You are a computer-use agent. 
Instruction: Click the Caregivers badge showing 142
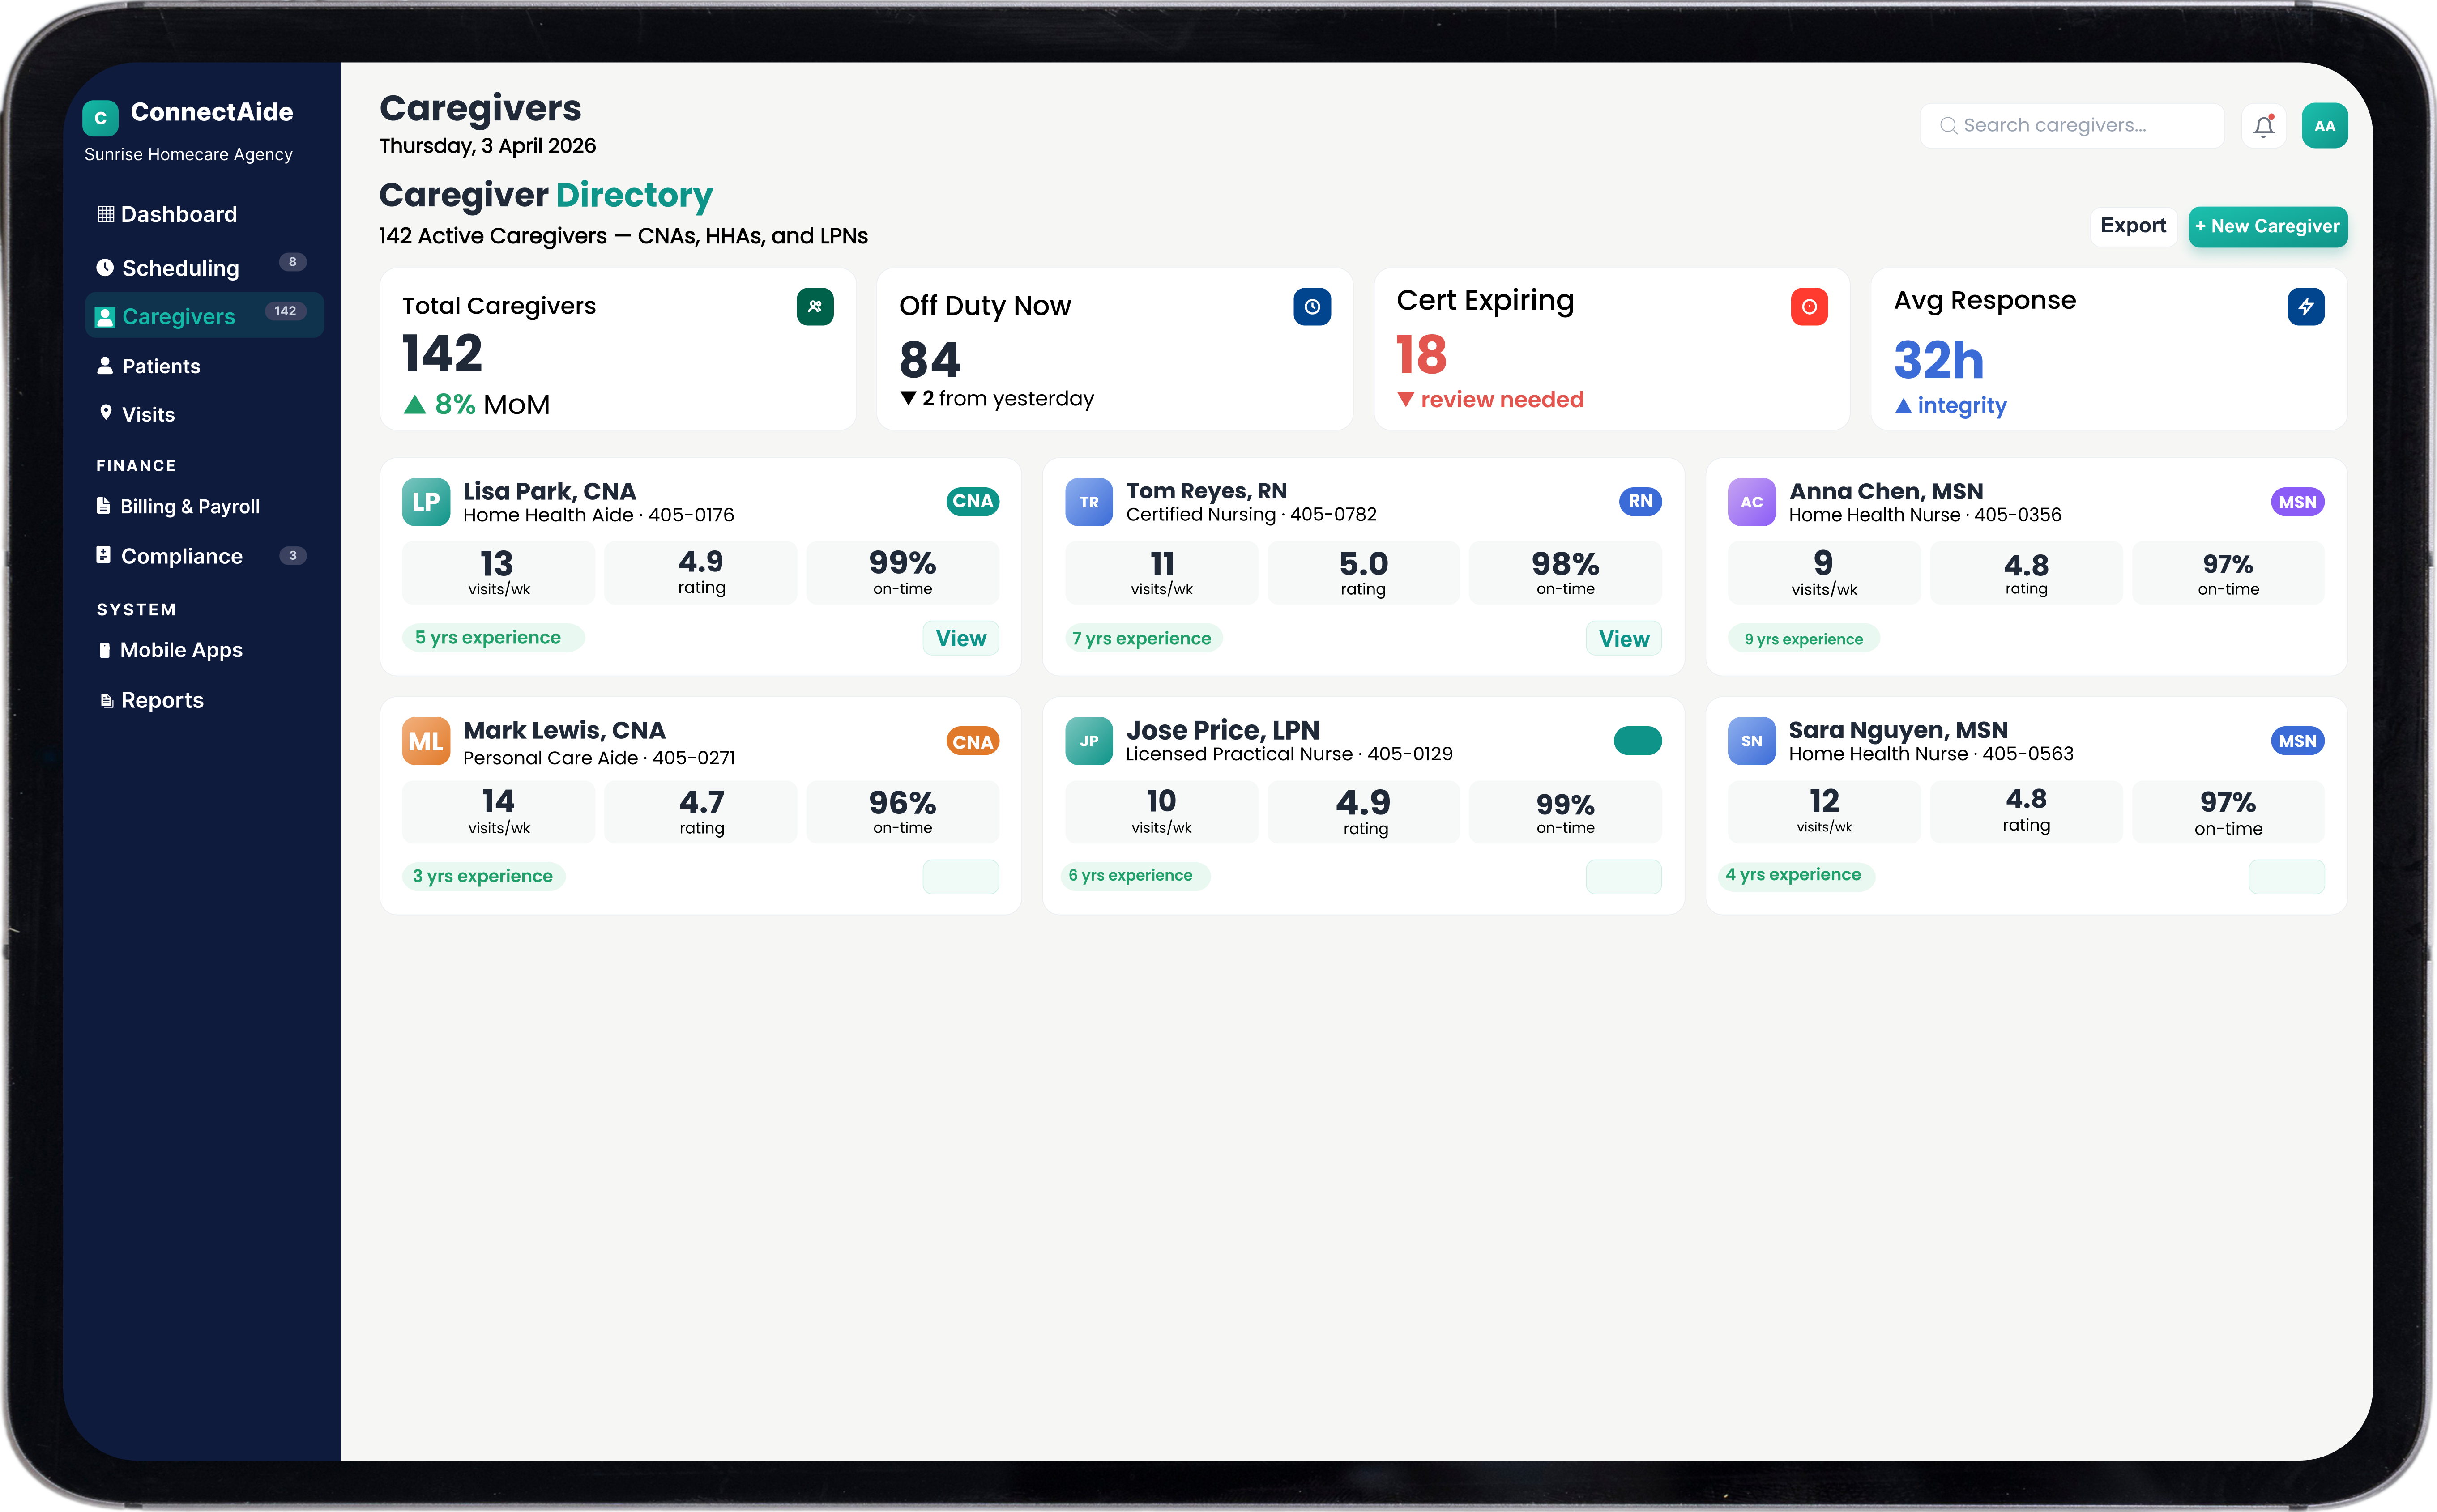pyautogui.click(x=285, y=311)
